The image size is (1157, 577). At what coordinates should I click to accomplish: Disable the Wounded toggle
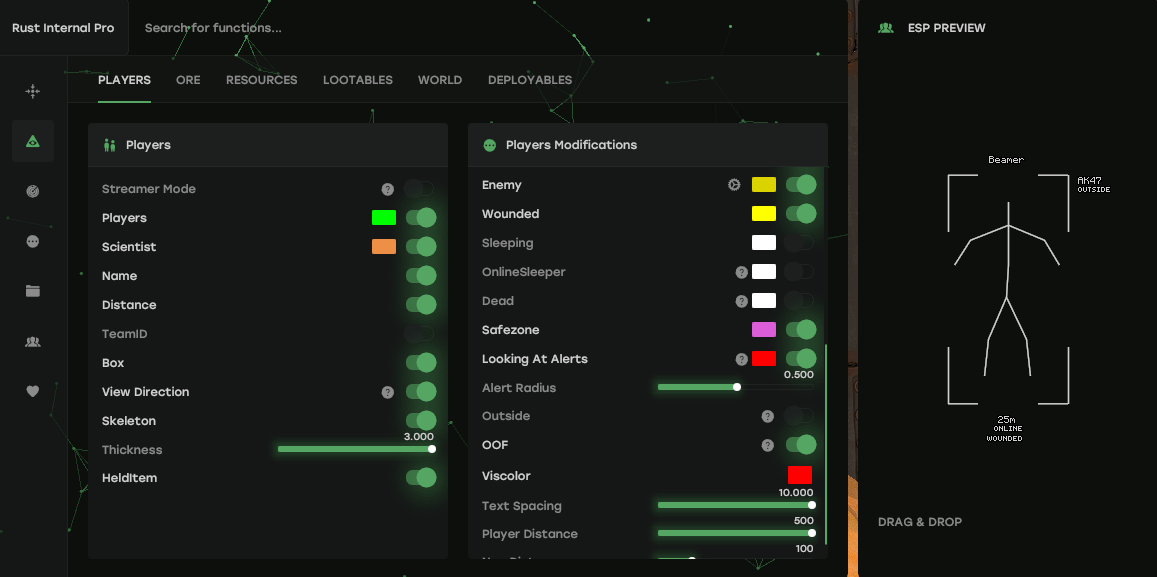[x=801, y=214]
